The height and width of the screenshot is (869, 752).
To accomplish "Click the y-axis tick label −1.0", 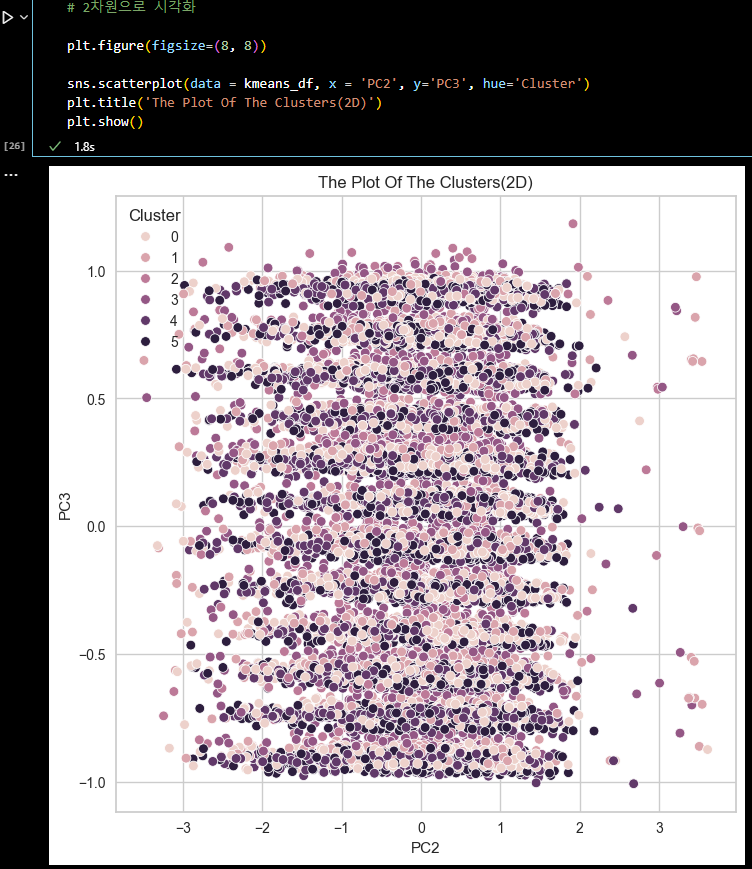I will (92, 783).
